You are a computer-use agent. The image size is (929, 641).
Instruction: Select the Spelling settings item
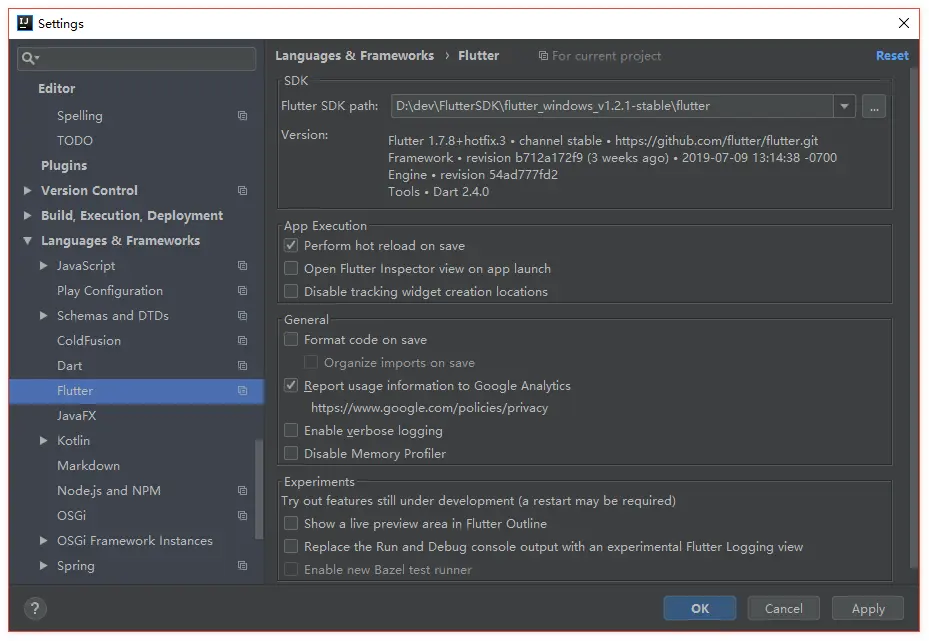(79, 116)
